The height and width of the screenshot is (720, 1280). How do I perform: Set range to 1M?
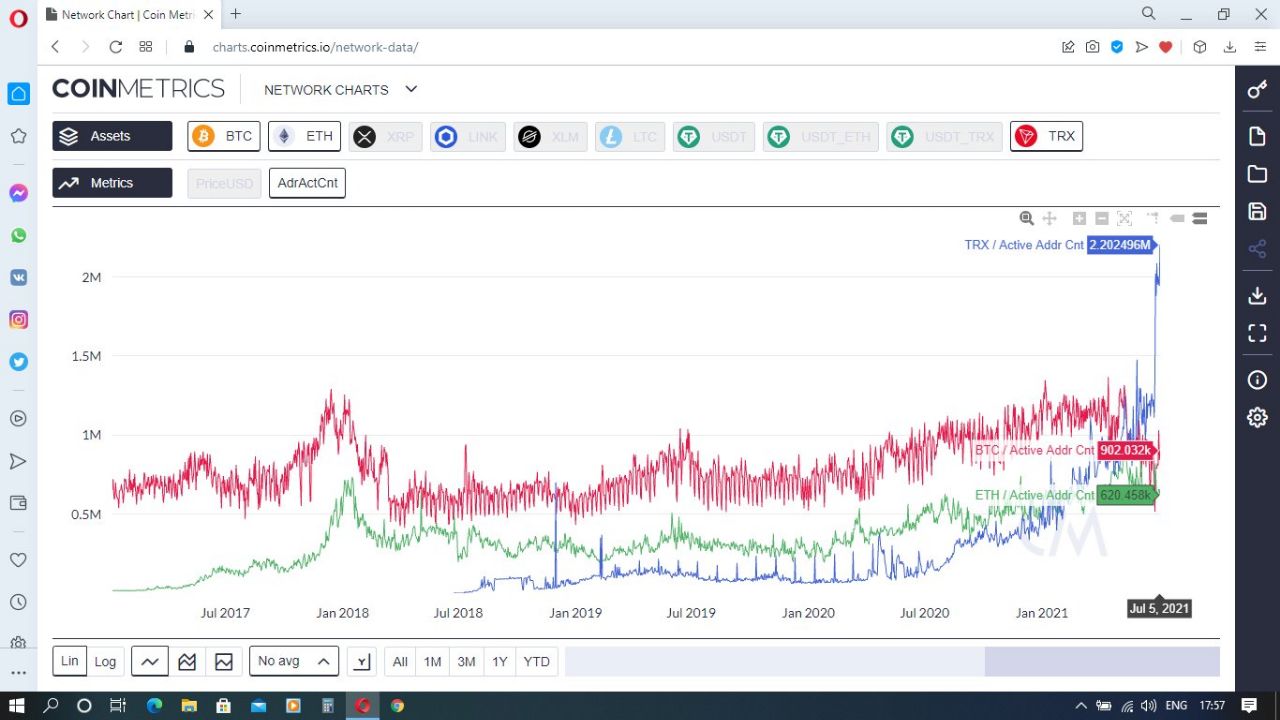coord(432,661)
